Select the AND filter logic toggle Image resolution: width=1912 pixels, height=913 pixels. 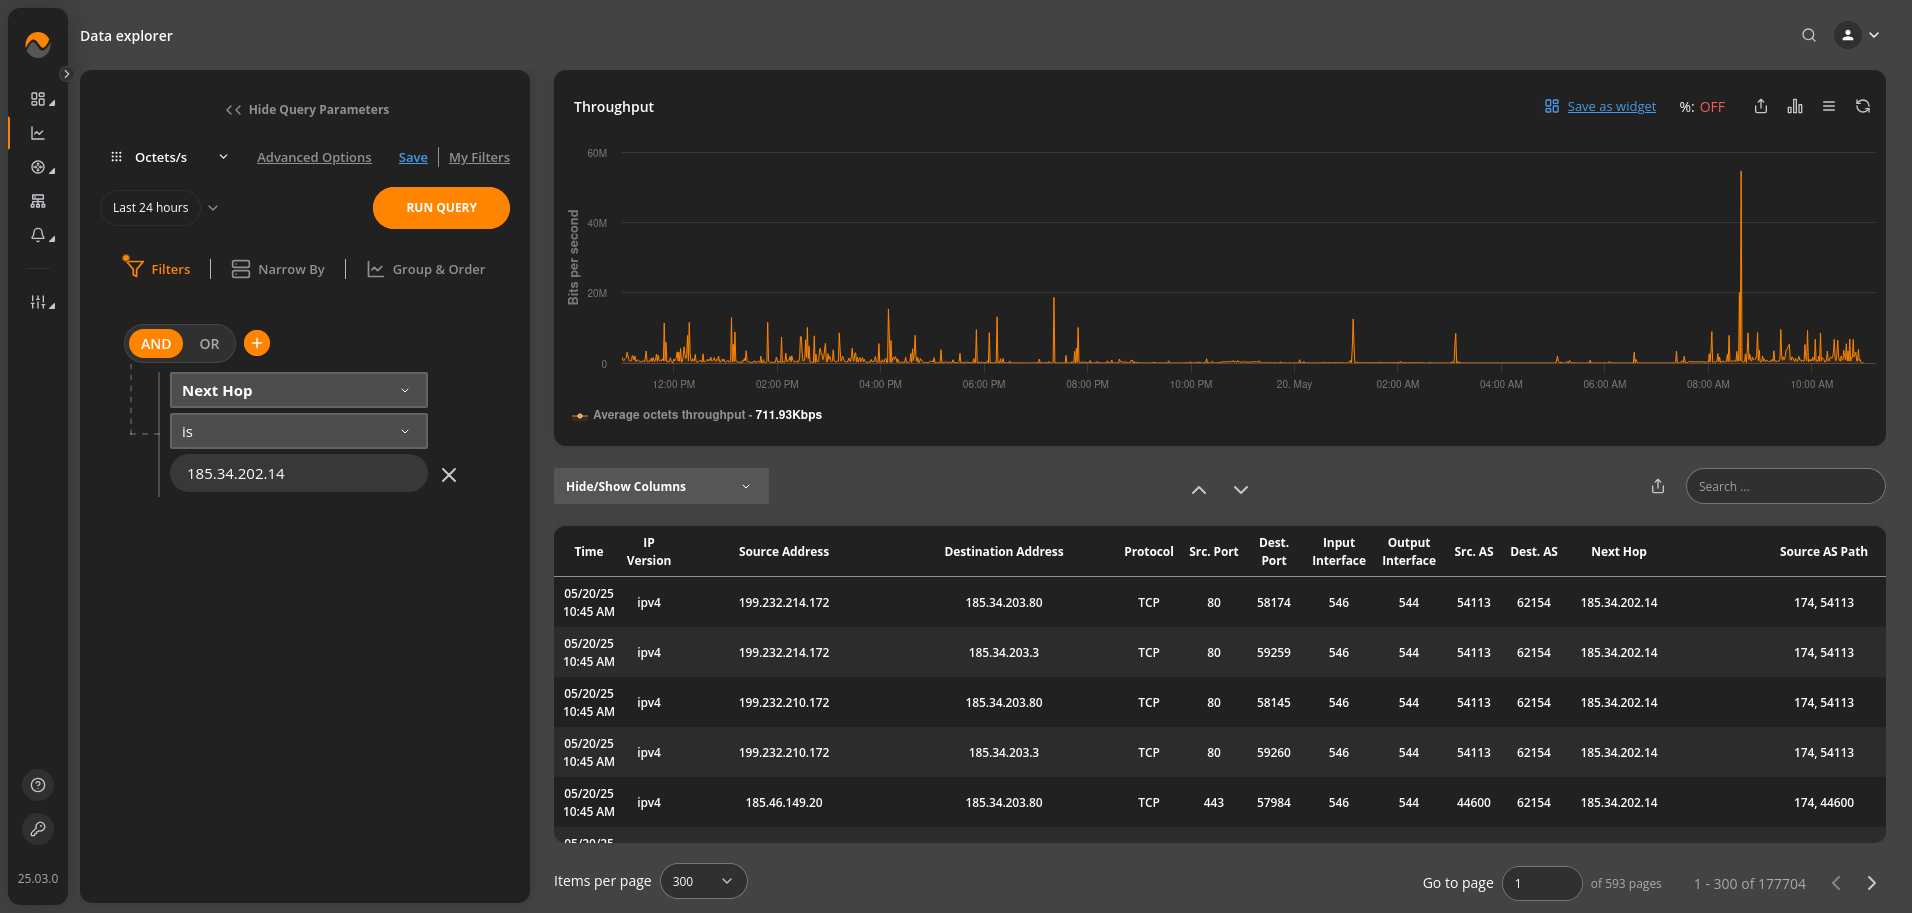[156, 344]
